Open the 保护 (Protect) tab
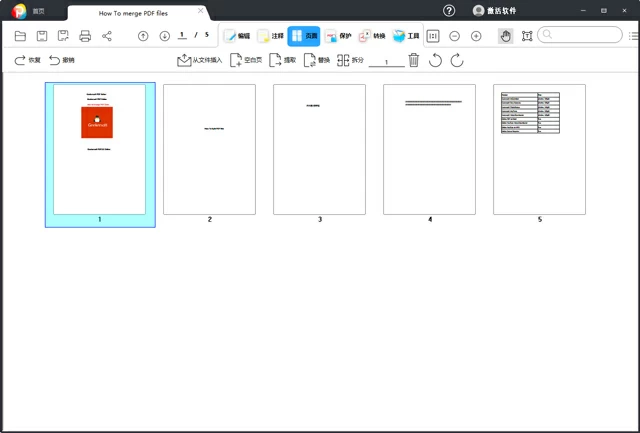Viewport: 640px width, 433px height. click(x=338, y=36)
